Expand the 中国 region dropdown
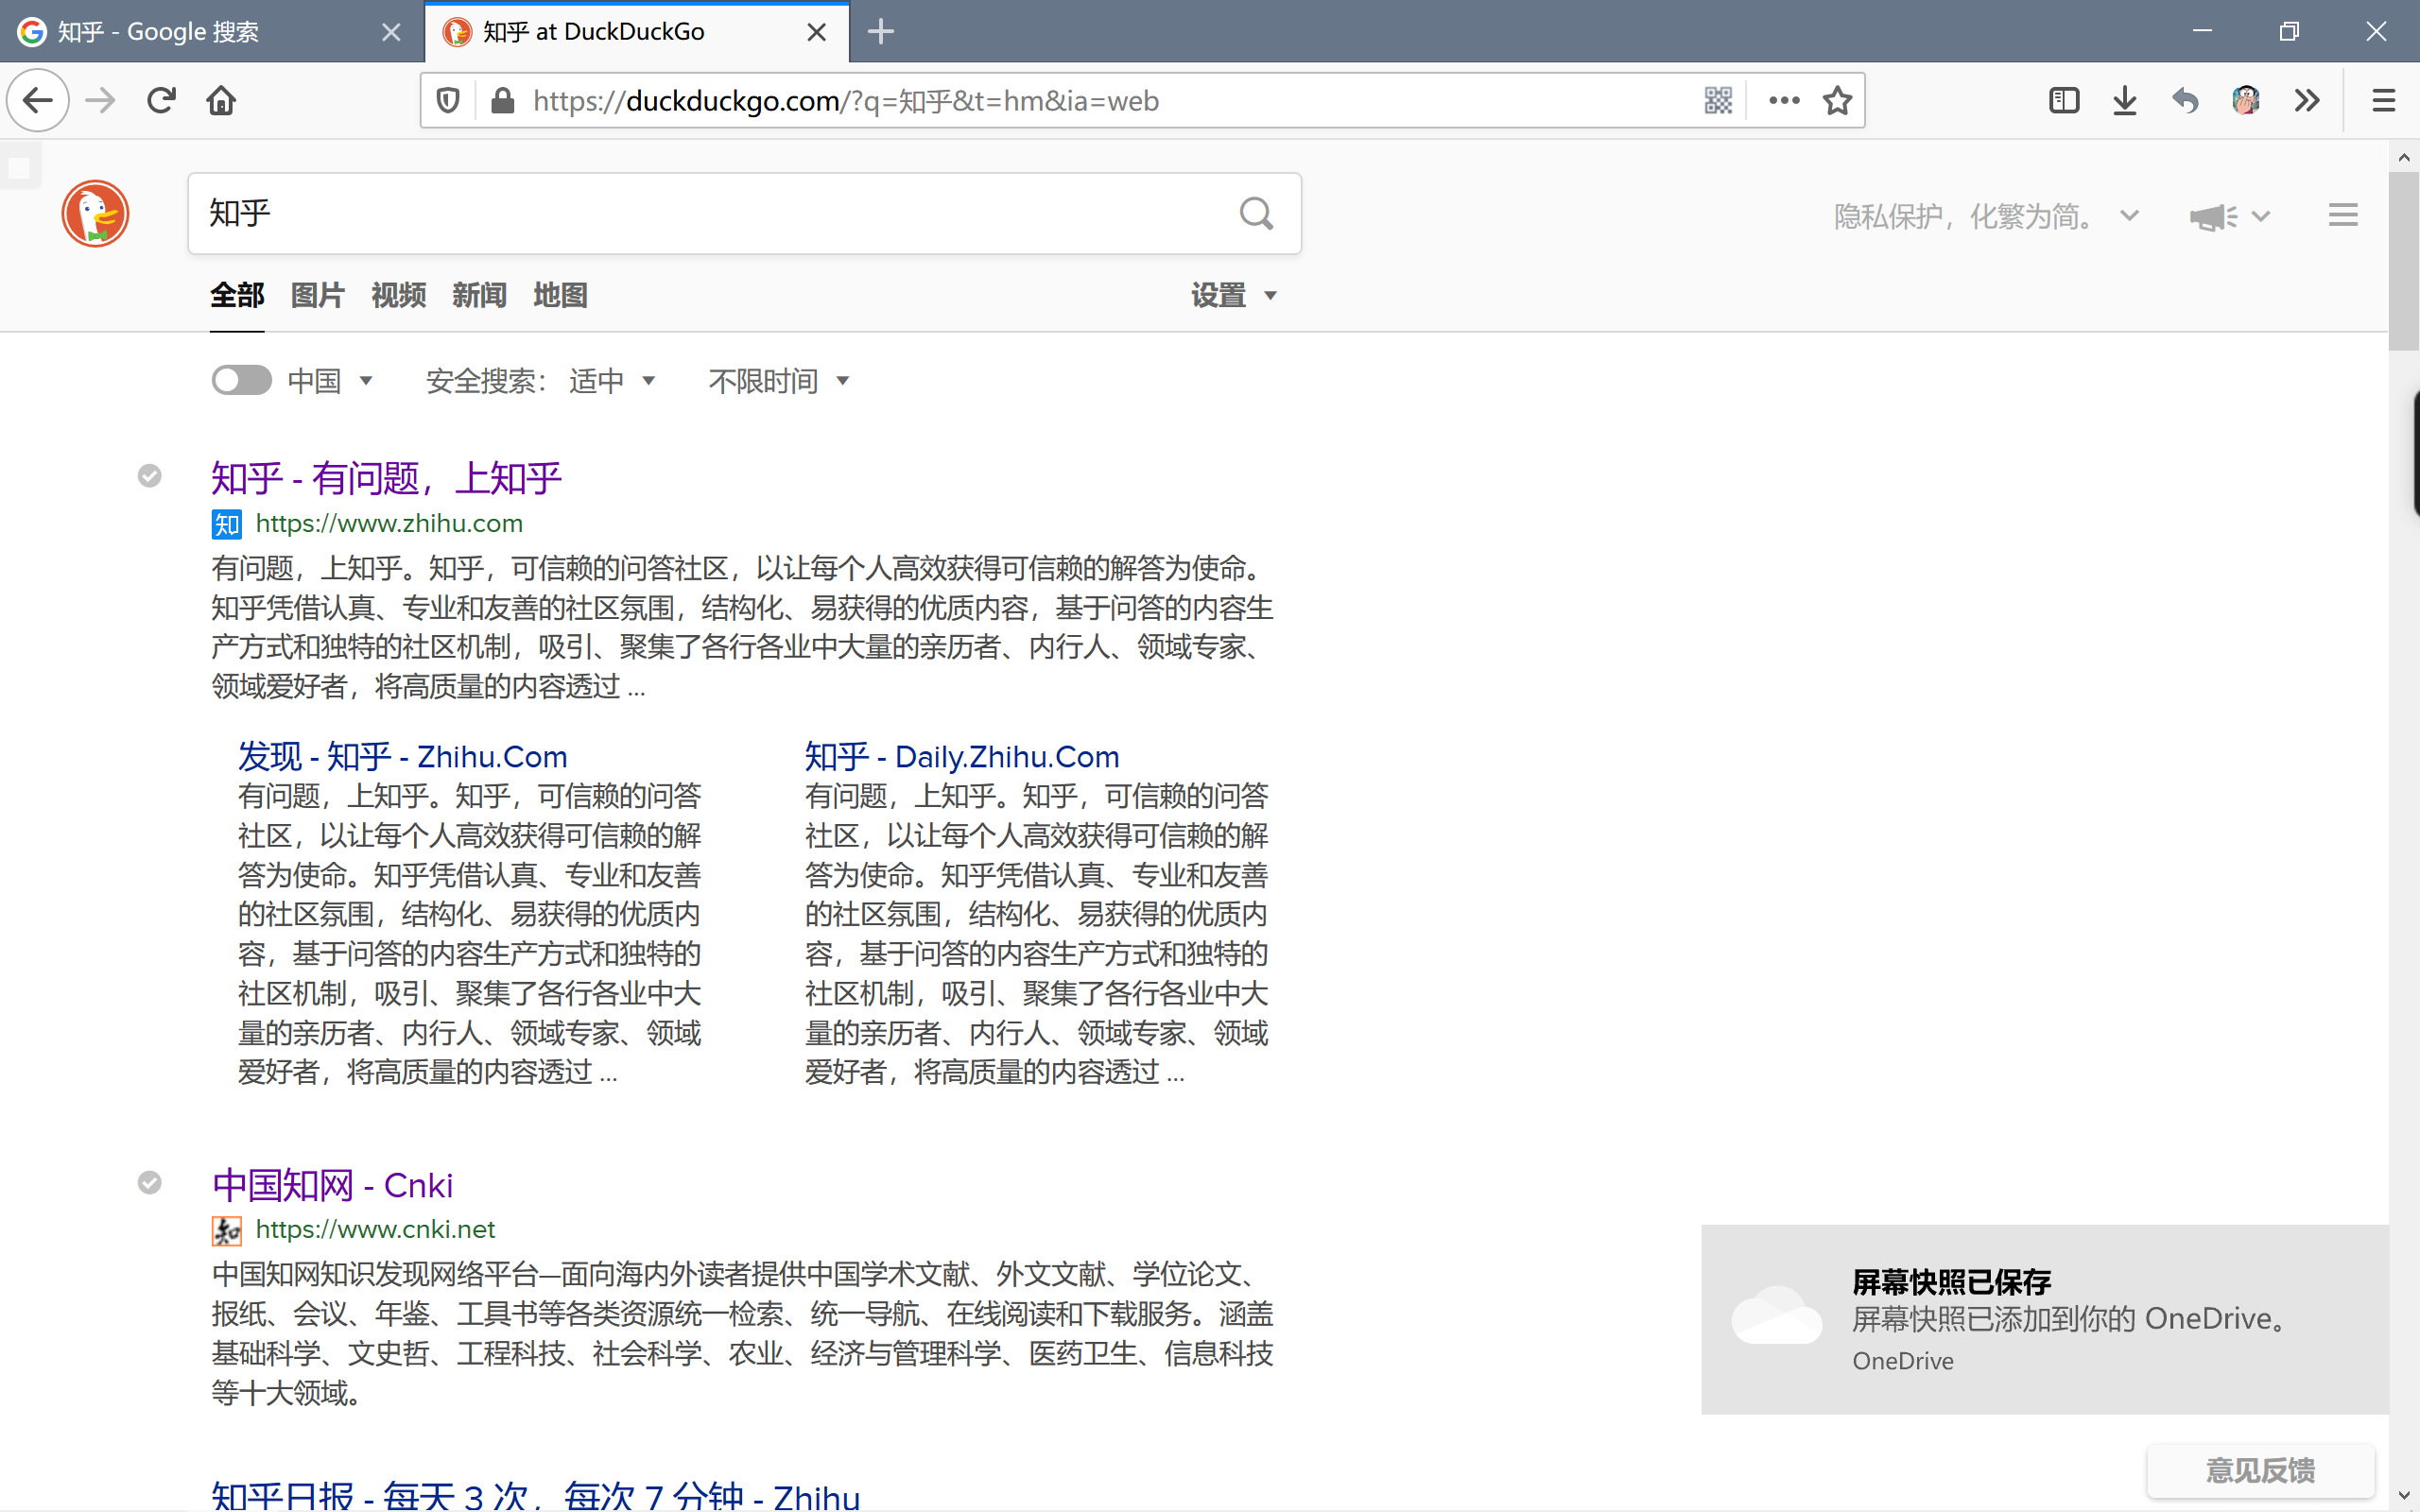Screen dimensions: 2420x1512 [x=330, y=380]
